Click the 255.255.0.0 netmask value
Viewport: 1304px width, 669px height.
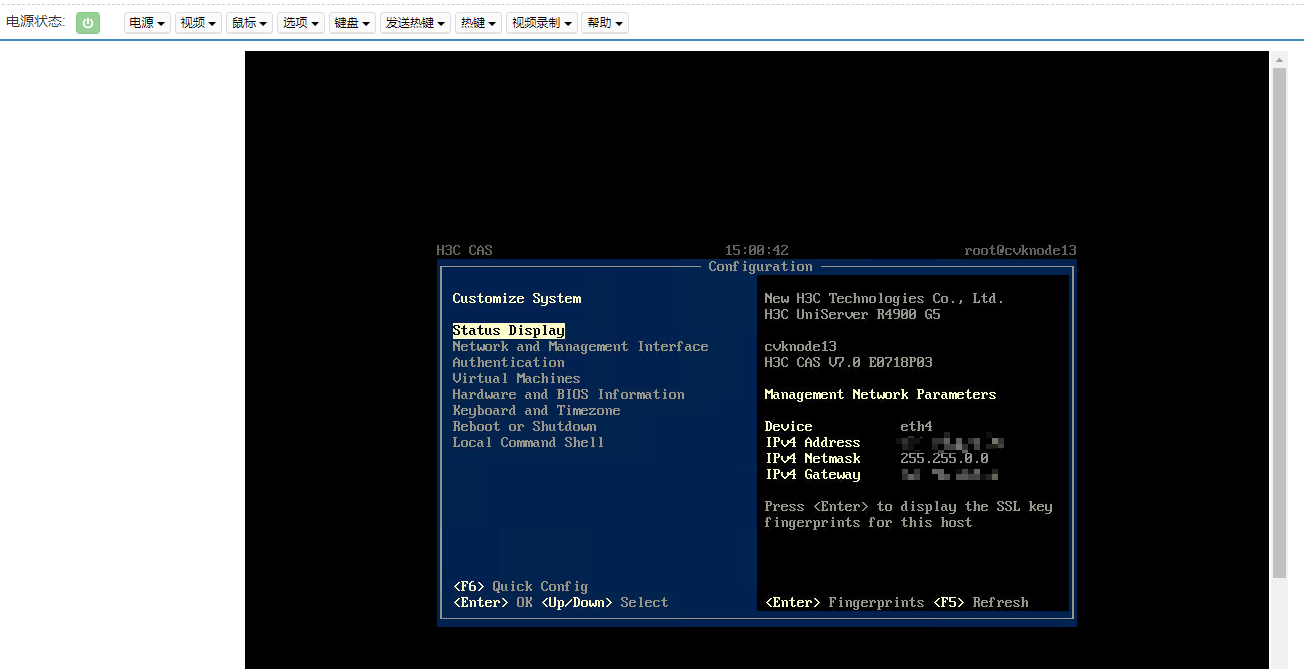click(944, 459)
